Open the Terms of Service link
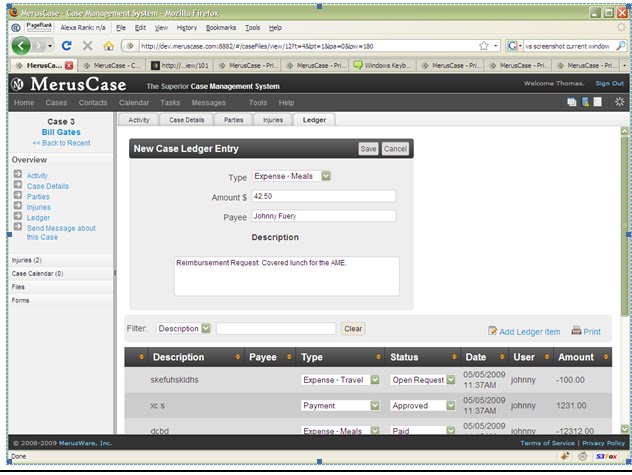 pyautogui.click(x=547, y=443)
